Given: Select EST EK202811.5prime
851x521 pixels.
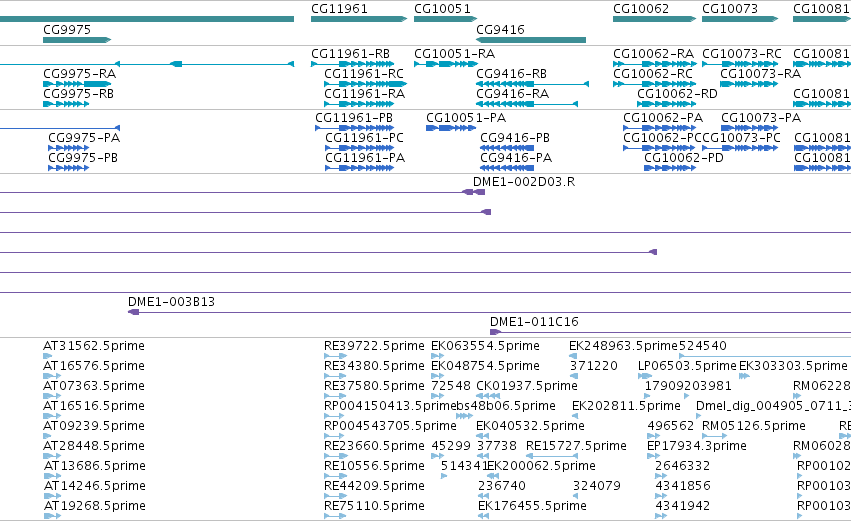Looking at the screenshot, I should point(626,406).
